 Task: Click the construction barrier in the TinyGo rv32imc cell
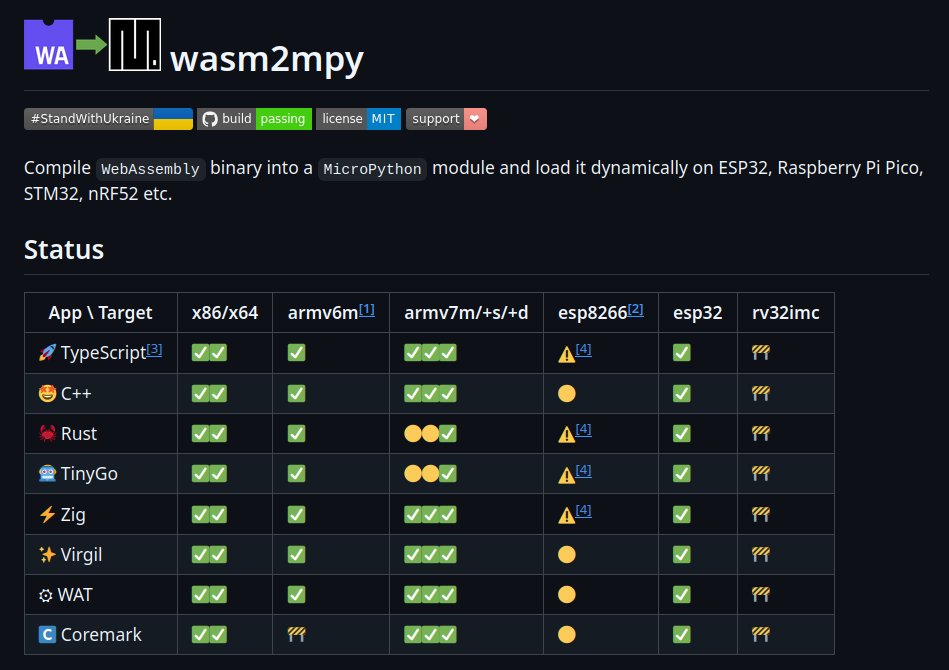click(x=761, y=473)
